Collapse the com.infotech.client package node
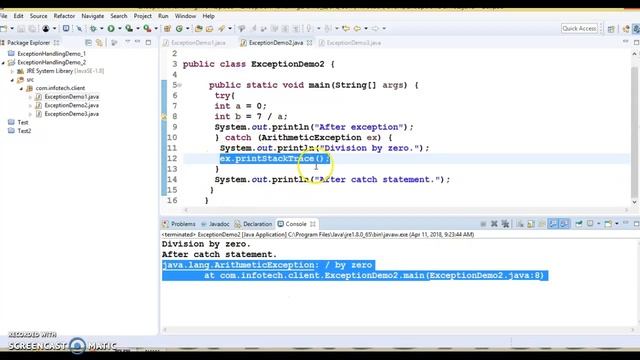The height and width of the screenshot is (360, 640). coord(21,88)
